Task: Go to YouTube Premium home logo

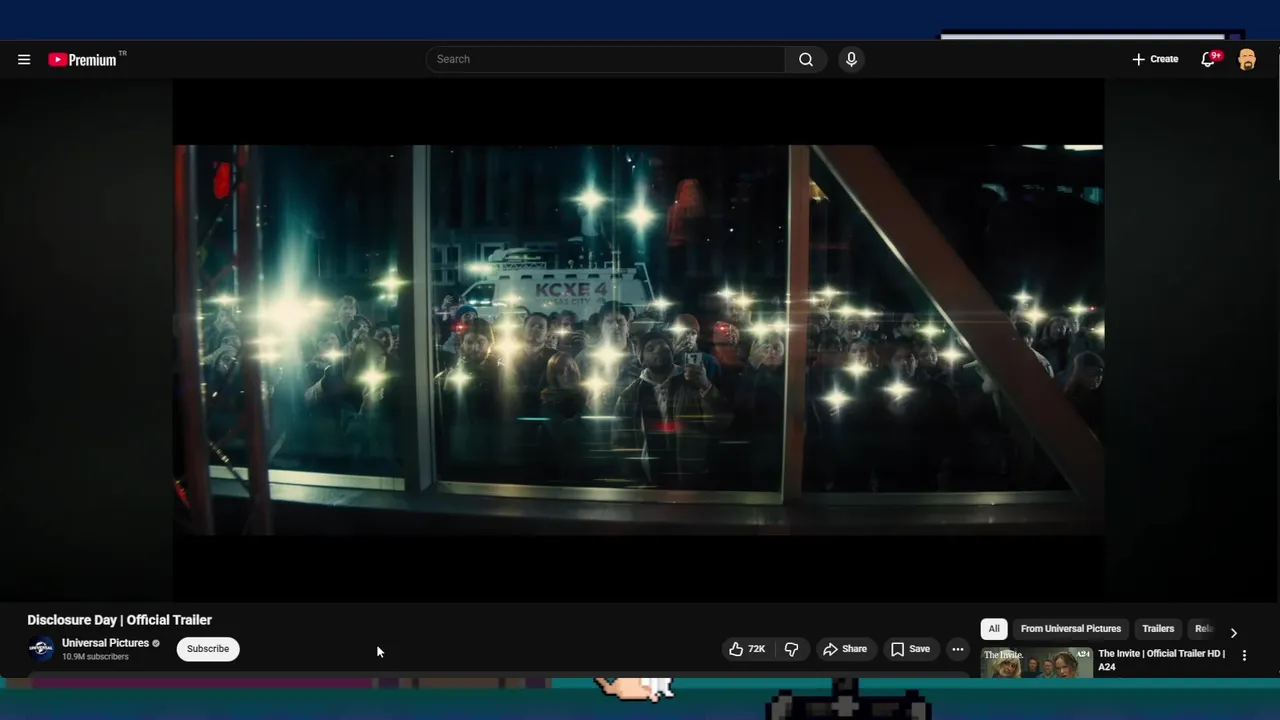Action: [83, 59]
